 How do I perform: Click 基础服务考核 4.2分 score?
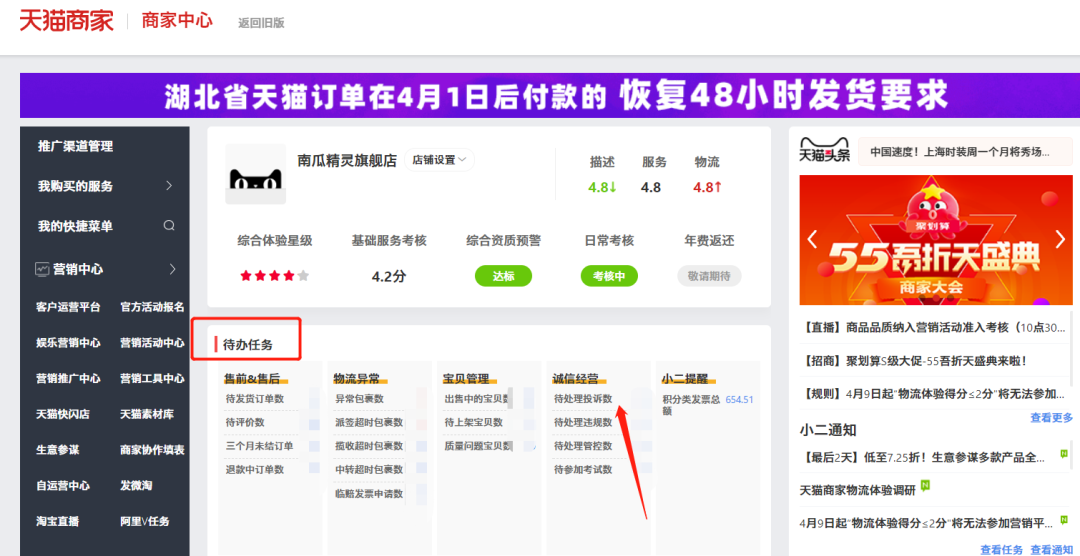point(388,277)
